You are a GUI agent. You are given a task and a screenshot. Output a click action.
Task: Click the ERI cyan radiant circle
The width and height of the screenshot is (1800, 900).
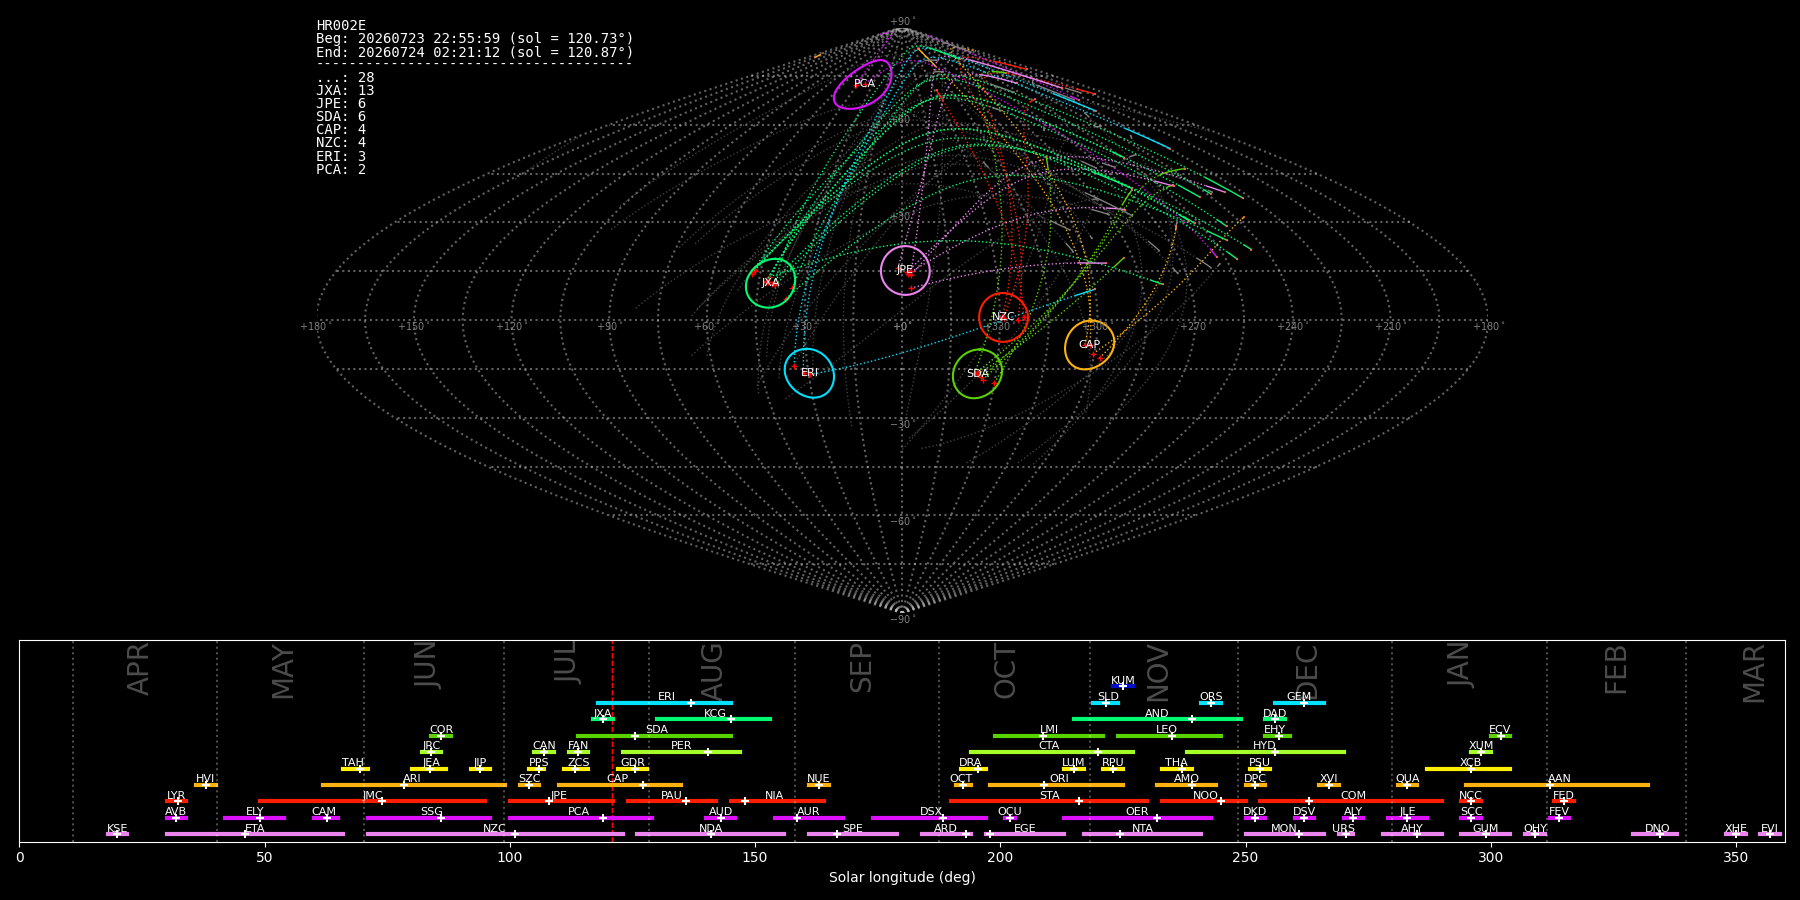(809, 373)
